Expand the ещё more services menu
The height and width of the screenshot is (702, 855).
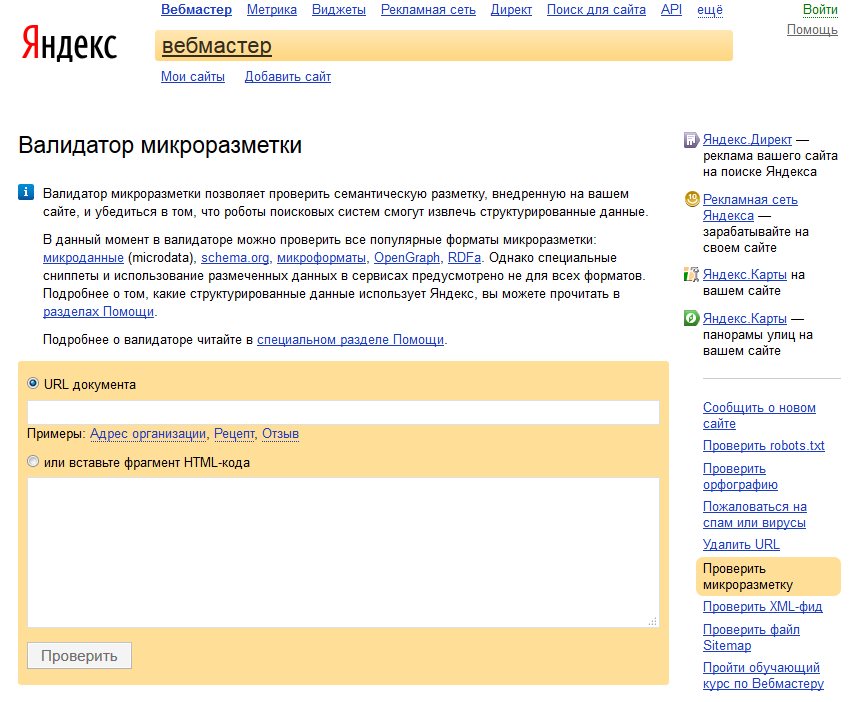710,10
